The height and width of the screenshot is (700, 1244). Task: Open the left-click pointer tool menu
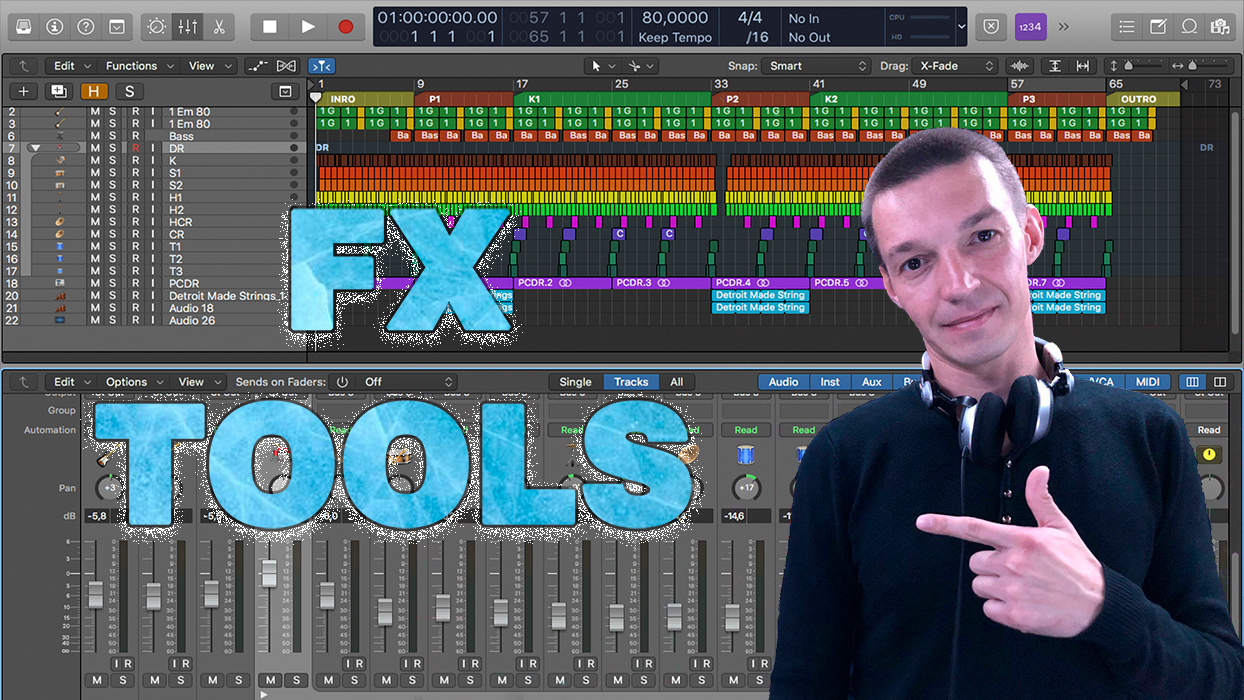pos(602,66)
